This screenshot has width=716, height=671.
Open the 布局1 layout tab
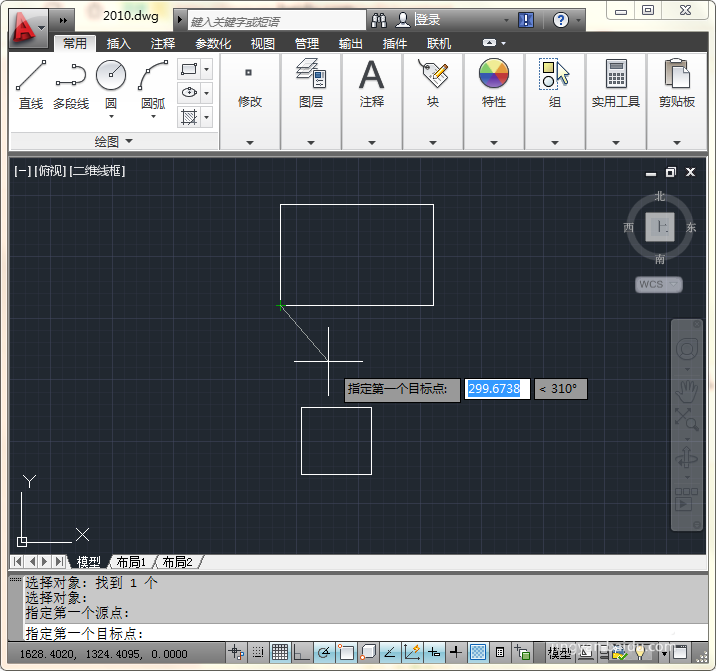pos(131,562)
